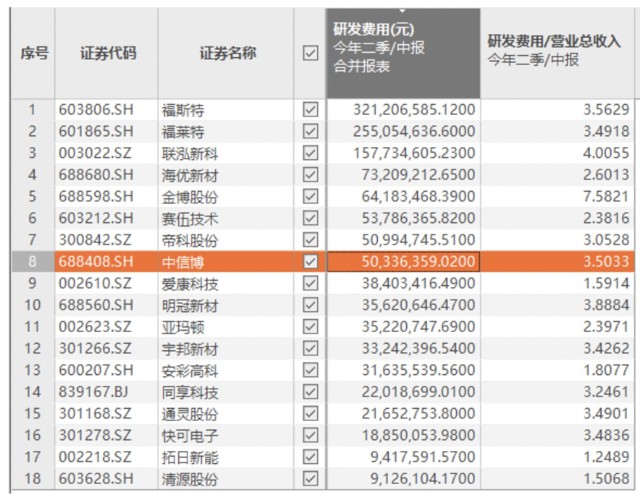Click the 序号 column header
This screenshot has height=495, width=640.
click(x=34, y=54)
